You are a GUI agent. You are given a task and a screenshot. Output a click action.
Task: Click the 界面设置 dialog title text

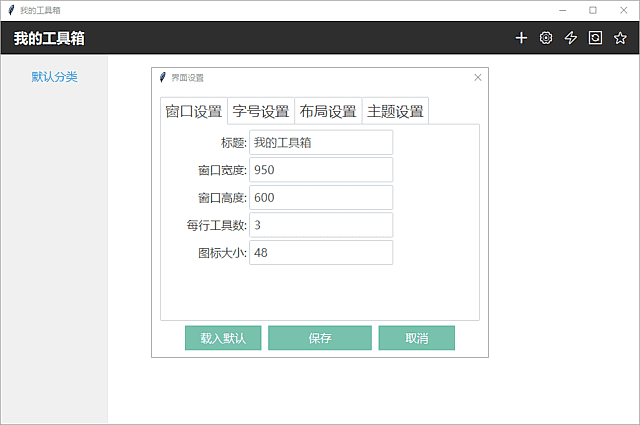tap(187, 78)
